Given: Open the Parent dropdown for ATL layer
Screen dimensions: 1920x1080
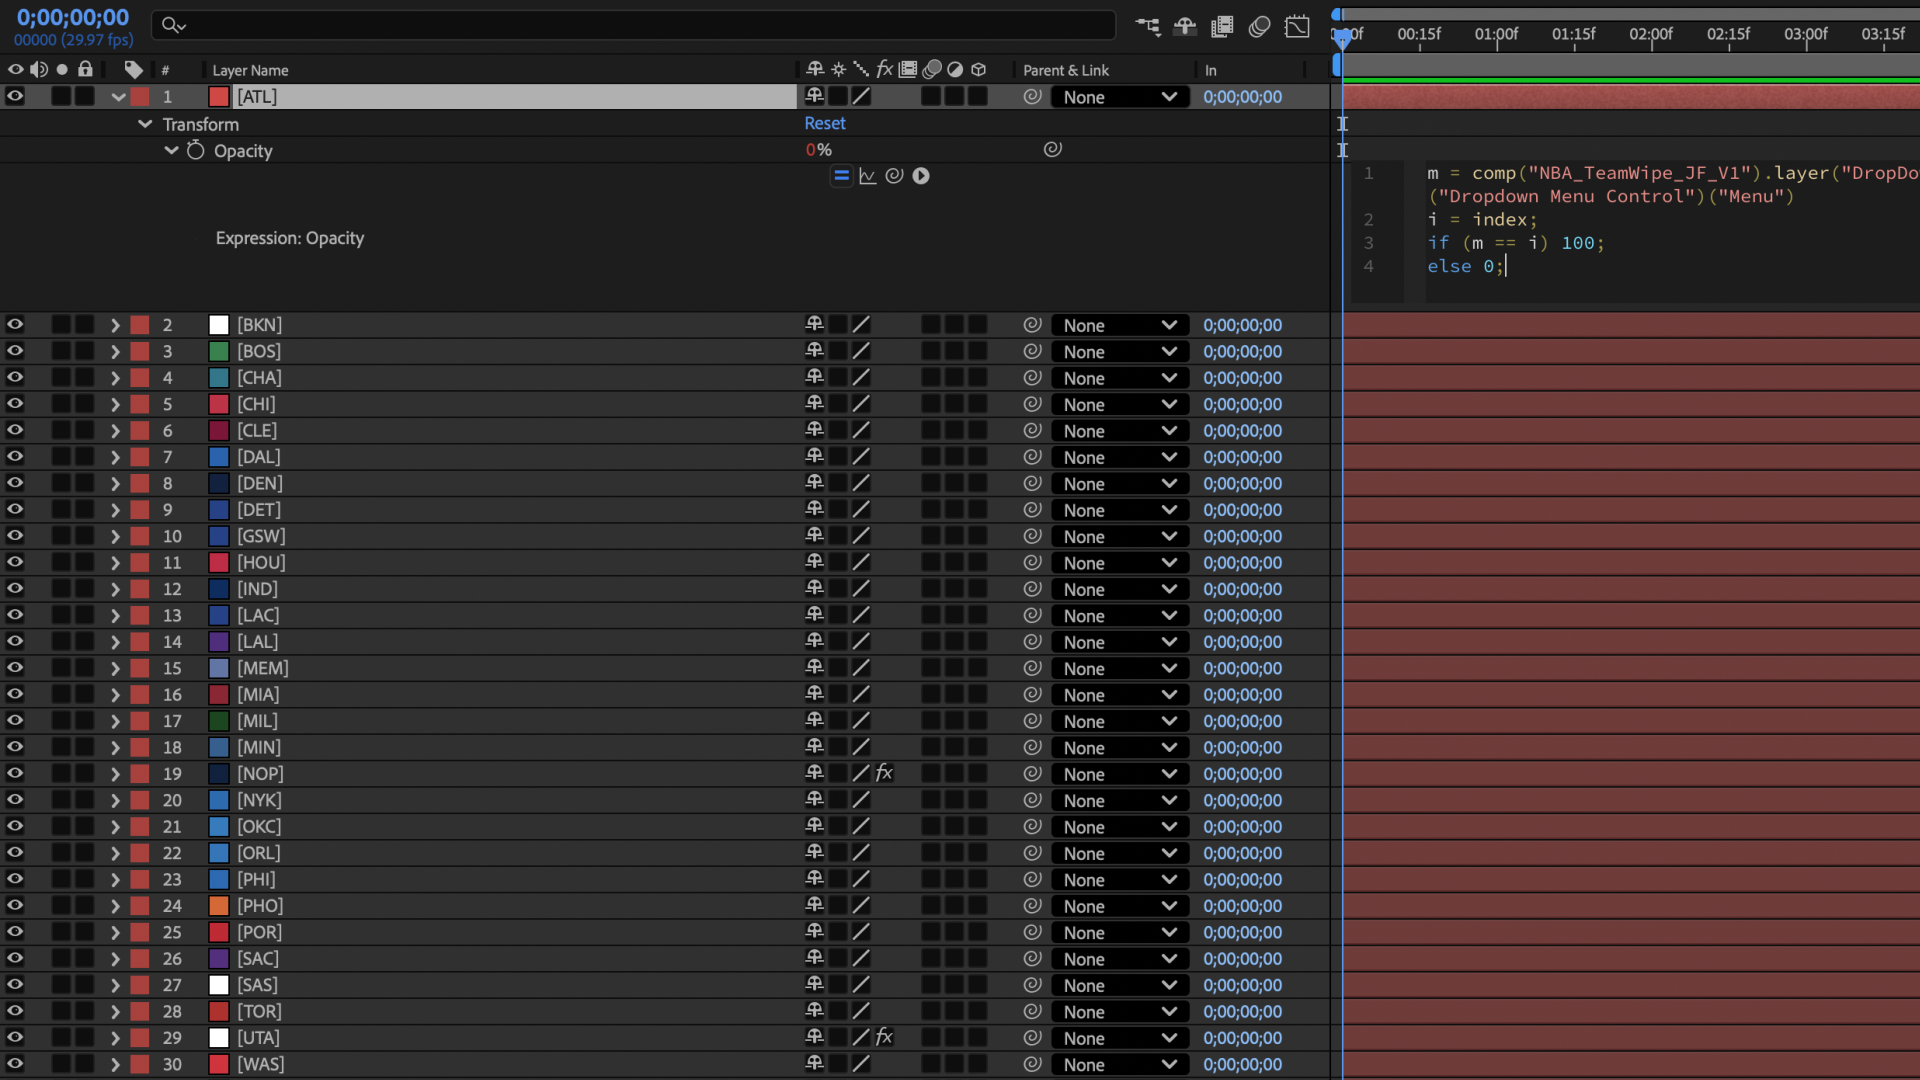Looking at the screenshot, I should click(1119, 97).
